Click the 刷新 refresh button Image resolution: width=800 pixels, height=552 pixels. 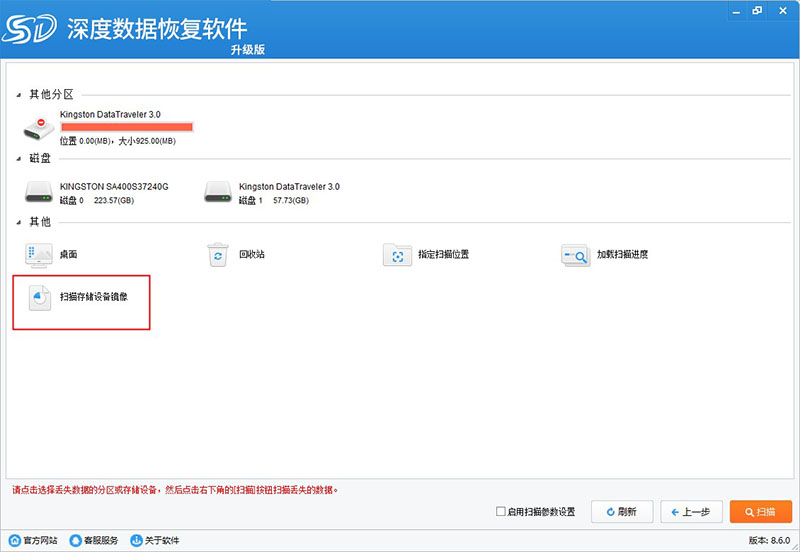pyautogui.click(x=622, y=512)
